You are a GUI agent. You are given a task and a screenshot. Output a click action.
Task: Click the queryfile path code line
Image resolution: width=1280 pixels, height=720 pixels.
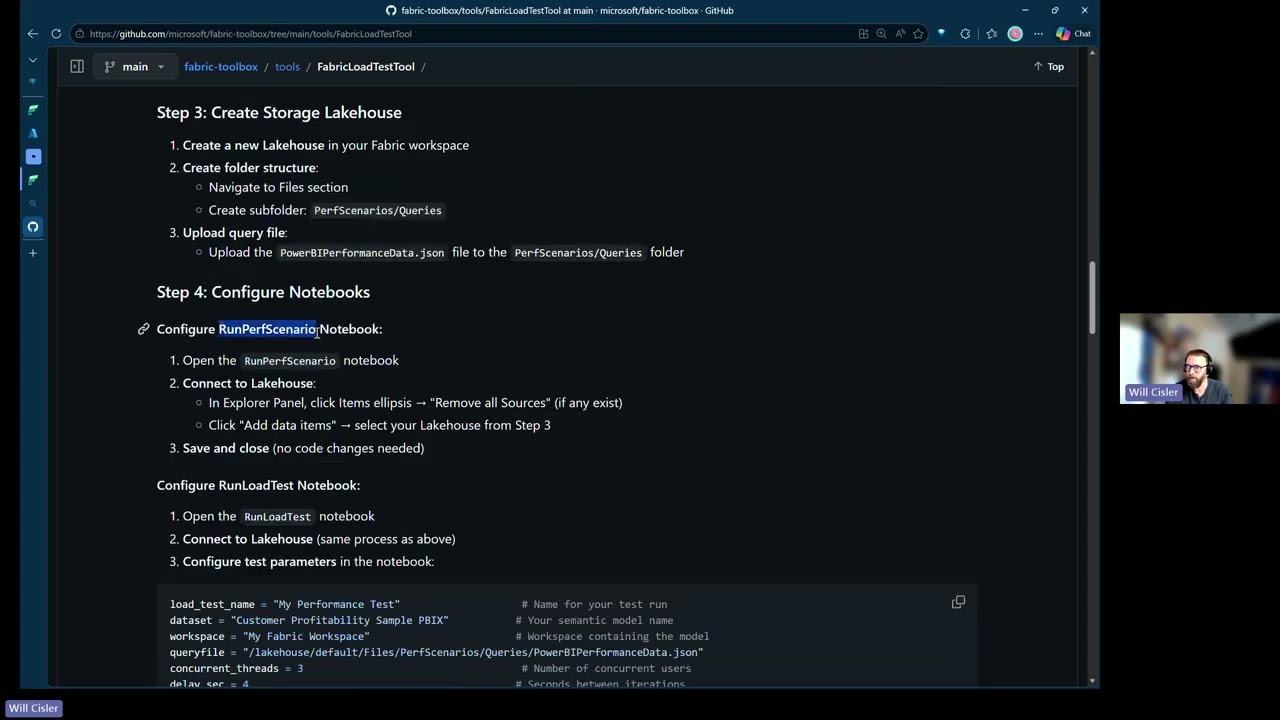click(437, 652)
